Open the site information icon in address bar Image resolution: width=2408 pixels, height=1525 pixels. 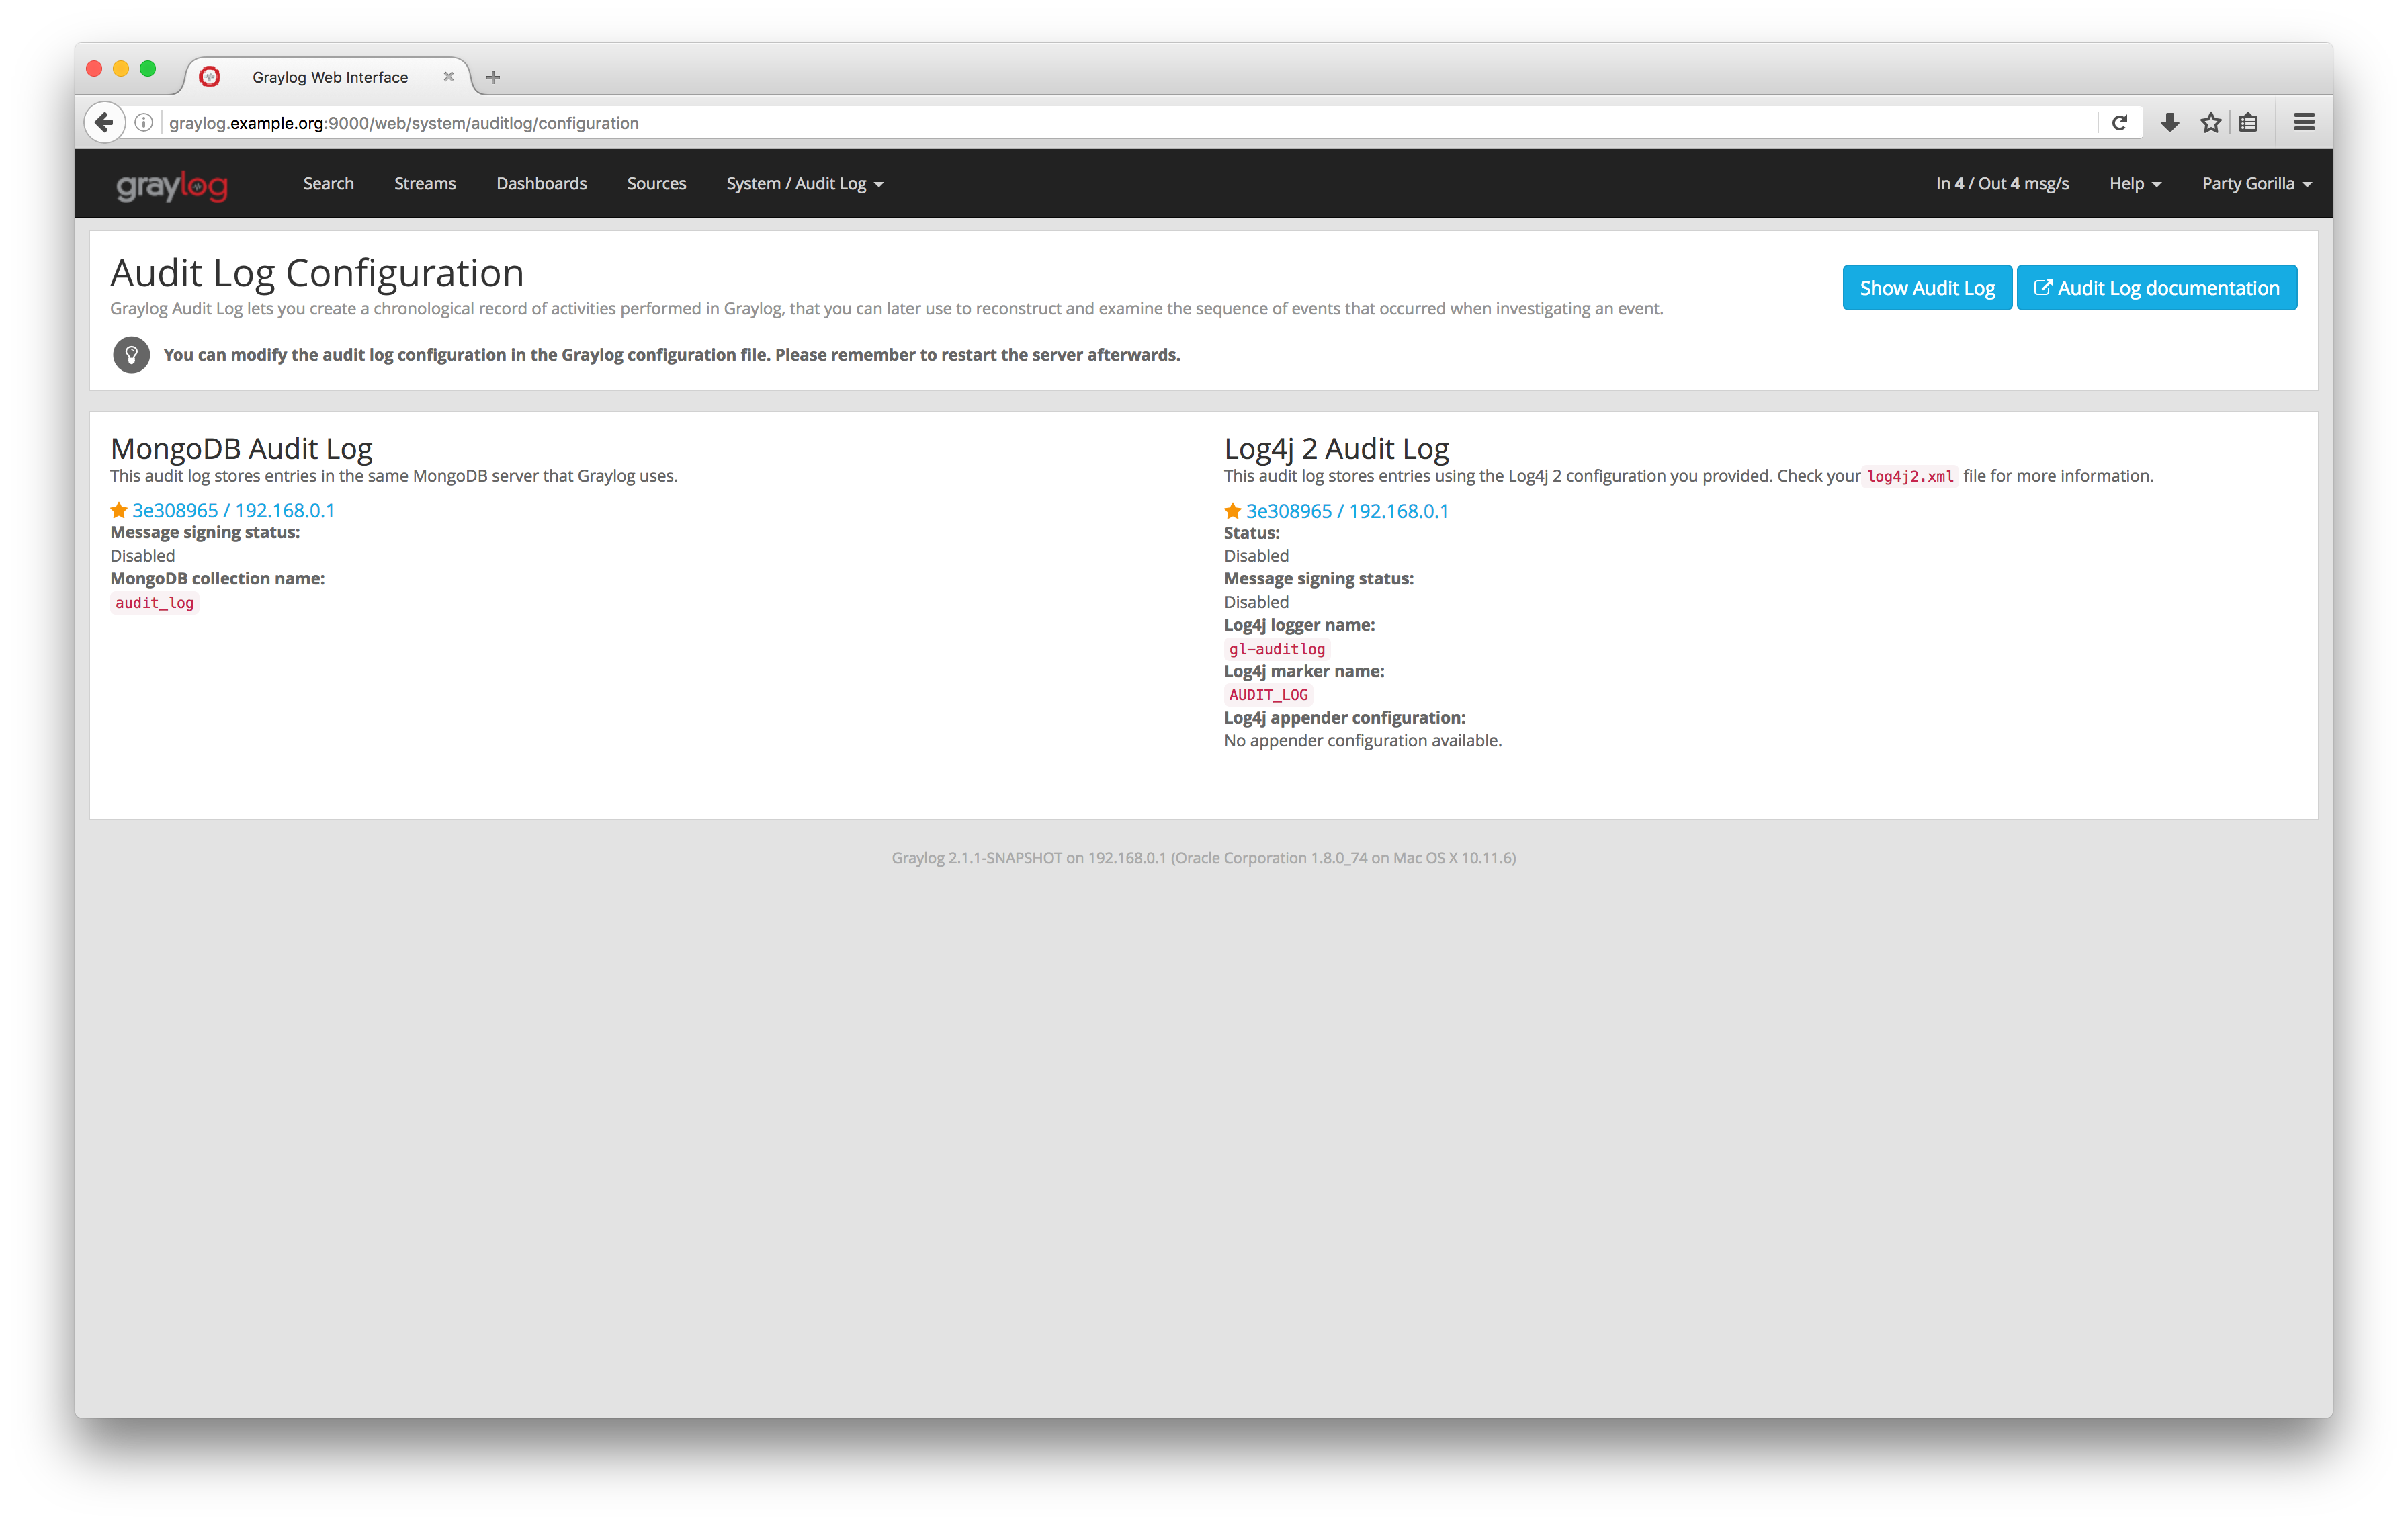point(144,123)
